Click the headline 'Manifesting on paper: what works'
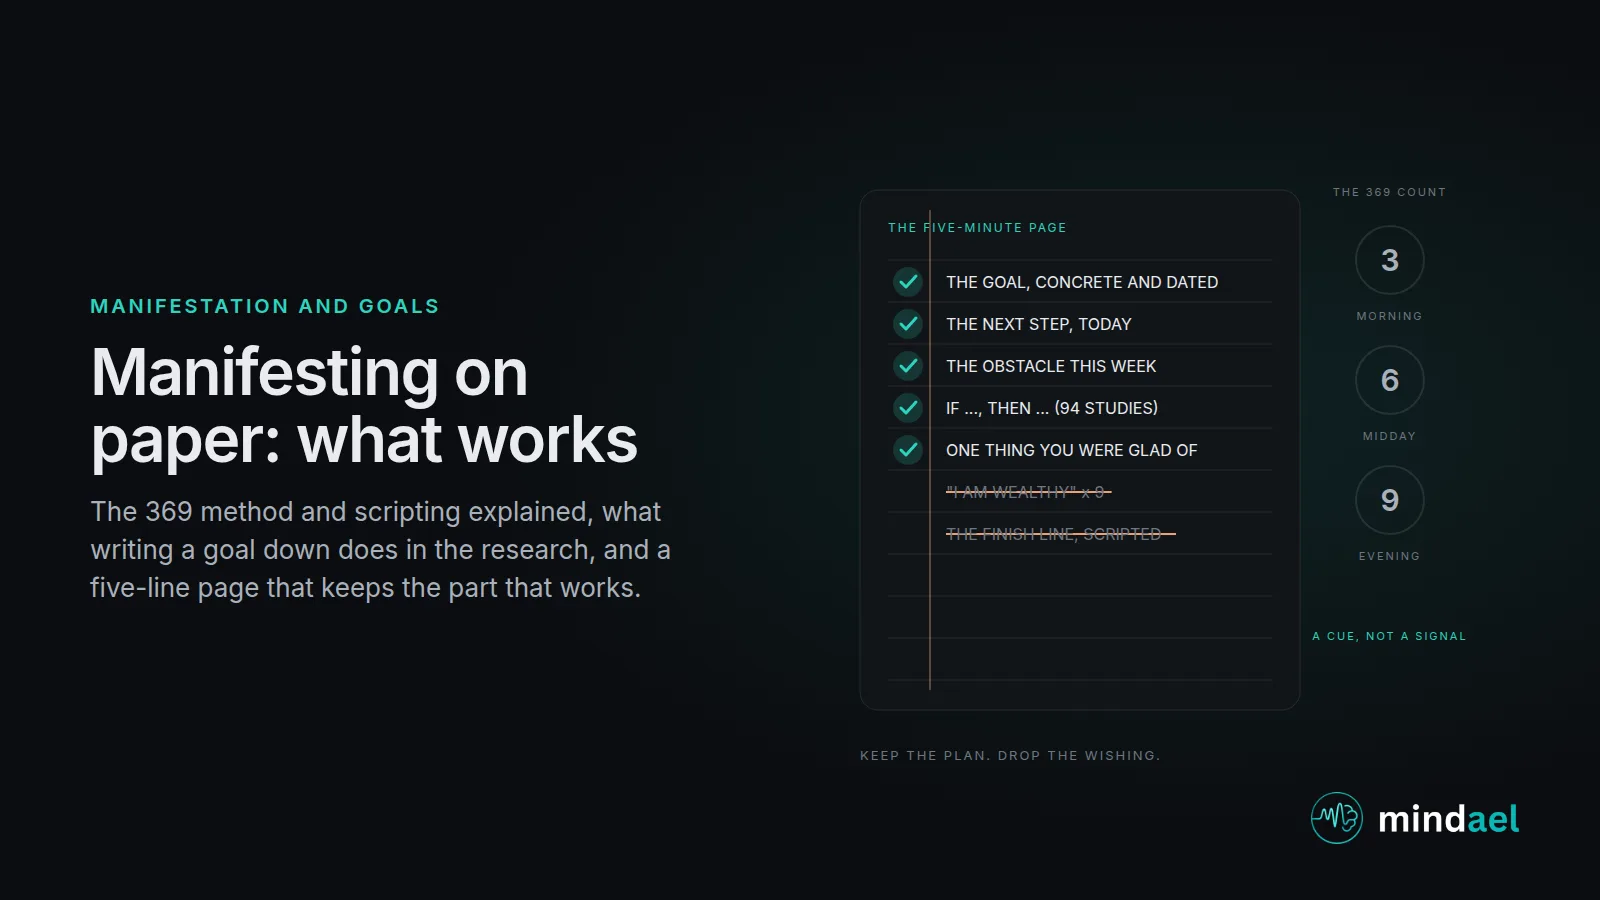 (364, 406)
